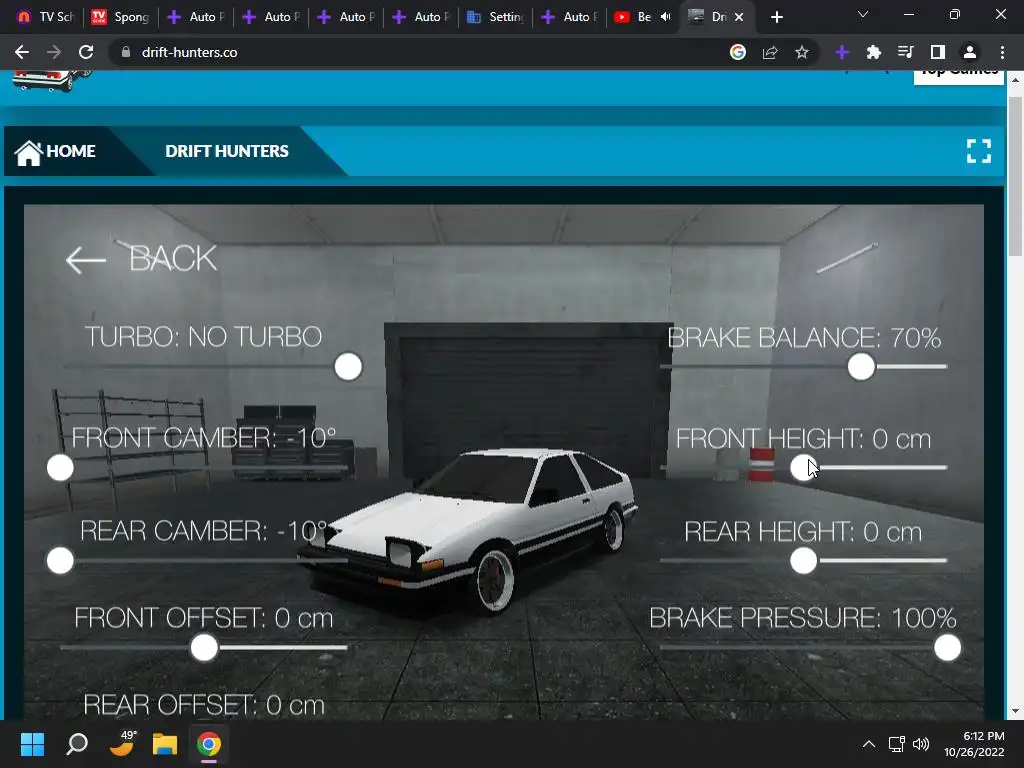Switch to the Settings tab
The width and height of the screenshot is (1024, 768).
[x=496, y=17]
